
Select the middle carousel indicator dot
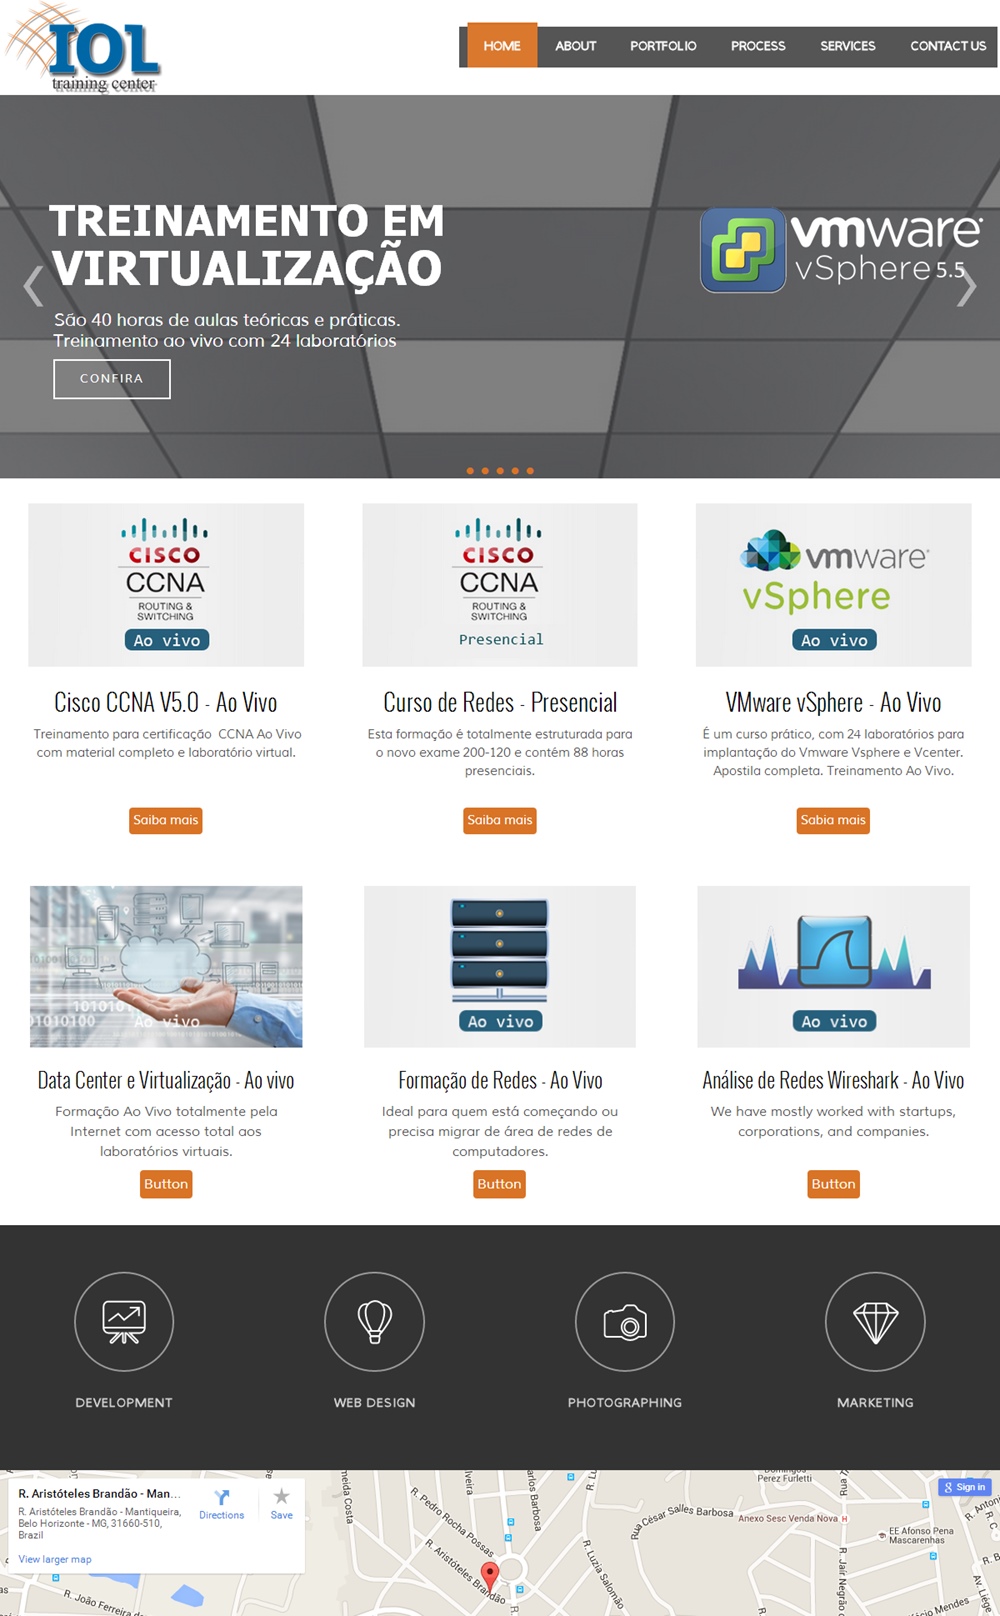click(x=500, y=471)
